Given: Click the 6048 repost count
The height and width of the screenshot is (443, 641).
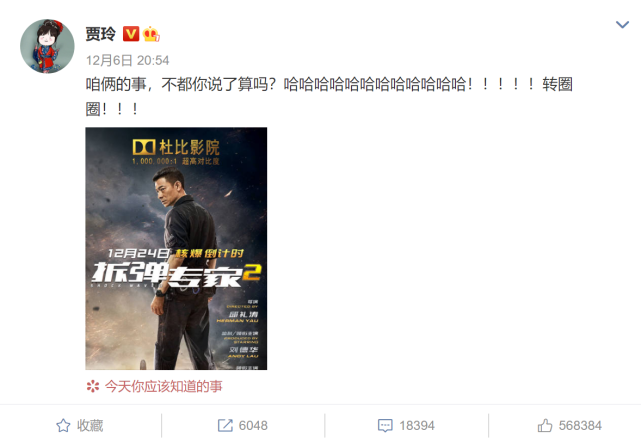Looking at the screenshot, I should click(253, 425).
